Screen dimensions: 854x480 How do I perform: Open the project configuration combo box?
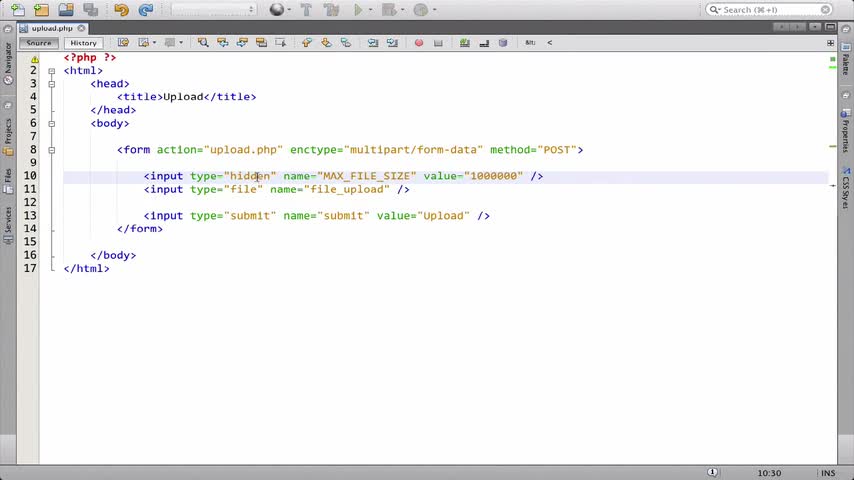(x=213, y=10)
